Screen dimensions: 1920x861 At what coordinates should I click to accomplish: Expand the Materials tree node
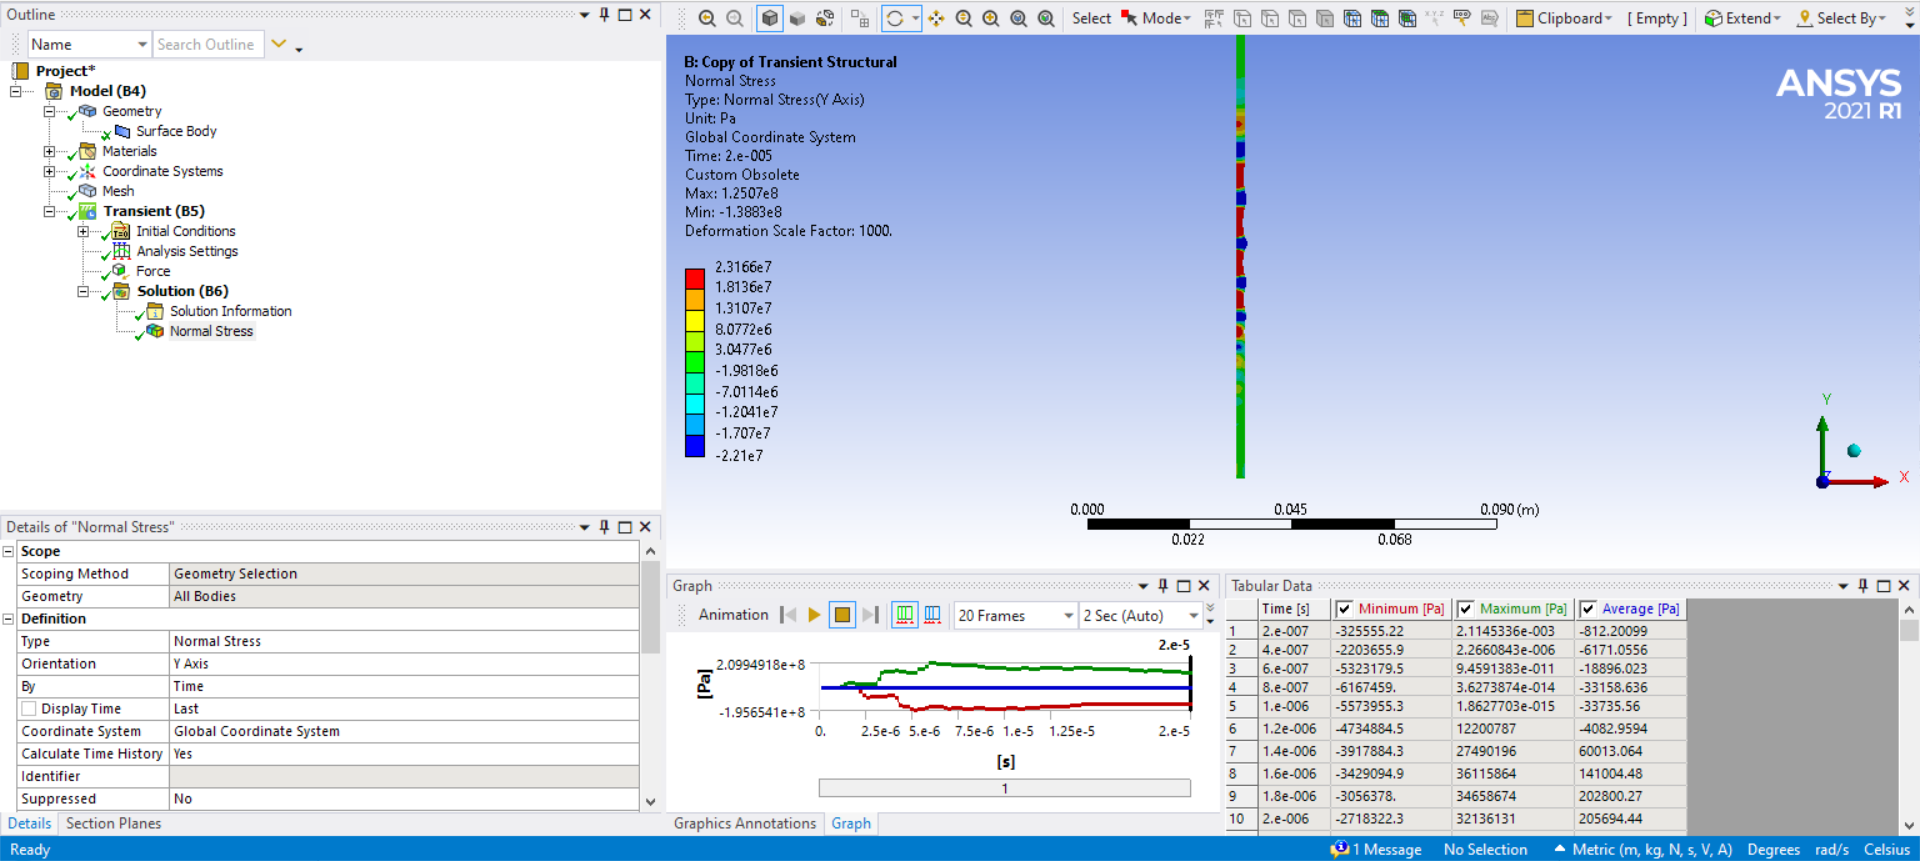pos(49,151)
